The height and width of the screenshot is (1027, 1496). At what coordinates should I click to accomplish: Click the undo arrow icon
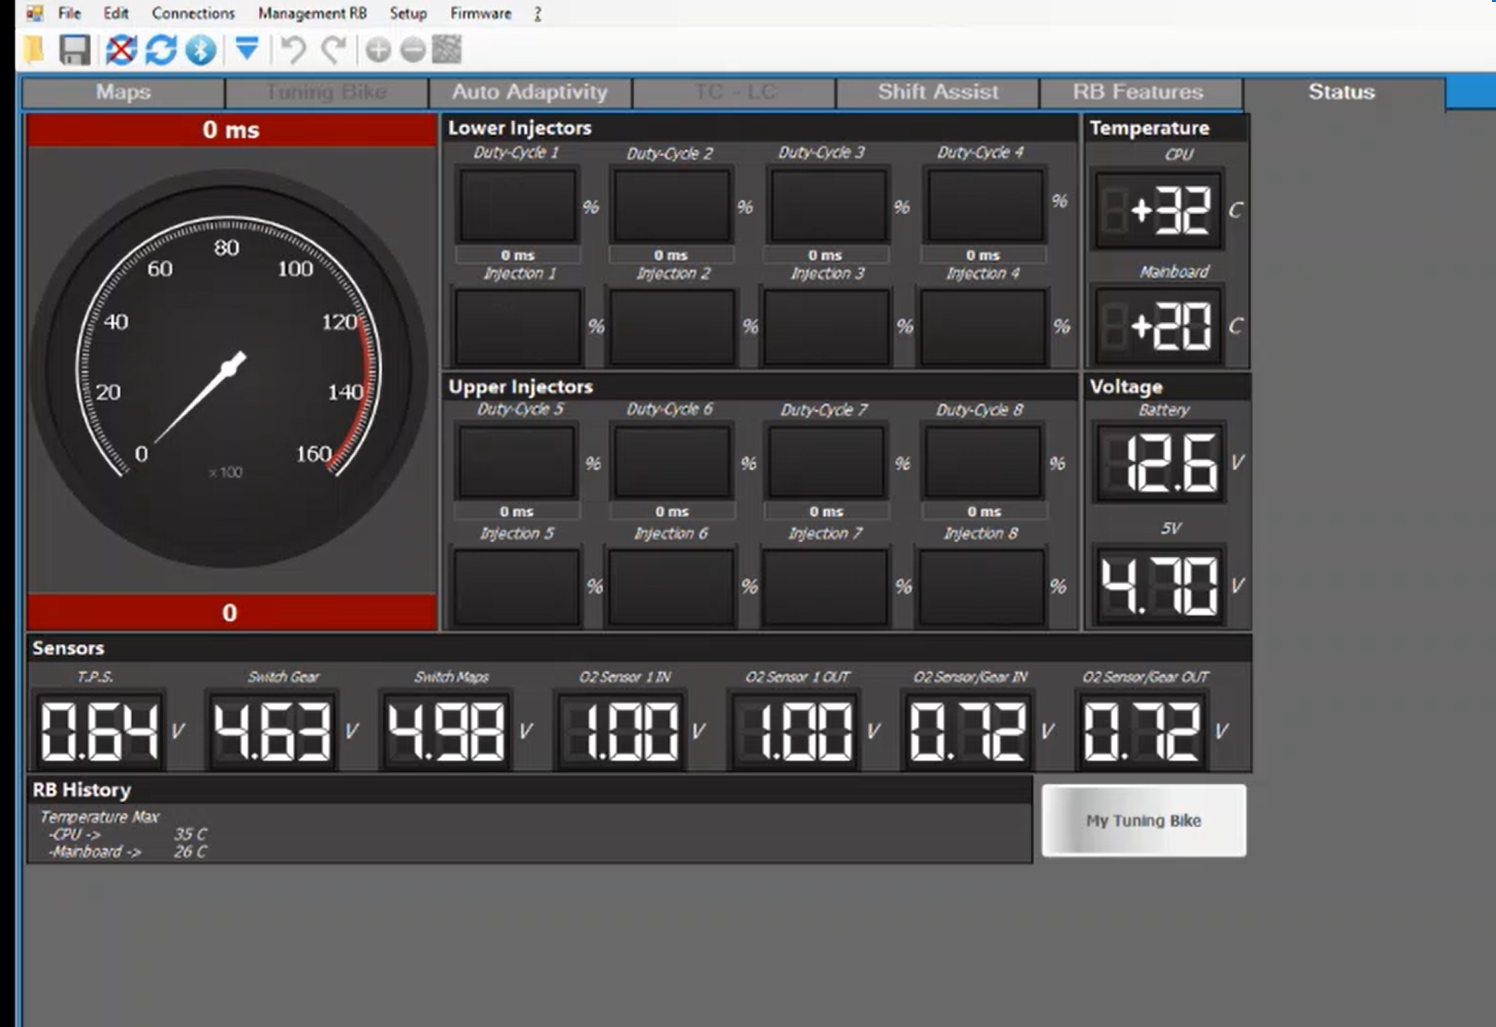(x=292, y=49)
